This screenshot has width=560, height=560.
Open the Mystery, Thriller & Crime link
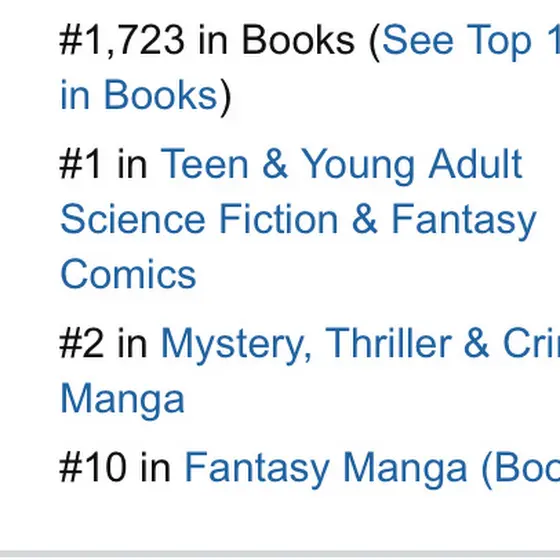point(360,343)
